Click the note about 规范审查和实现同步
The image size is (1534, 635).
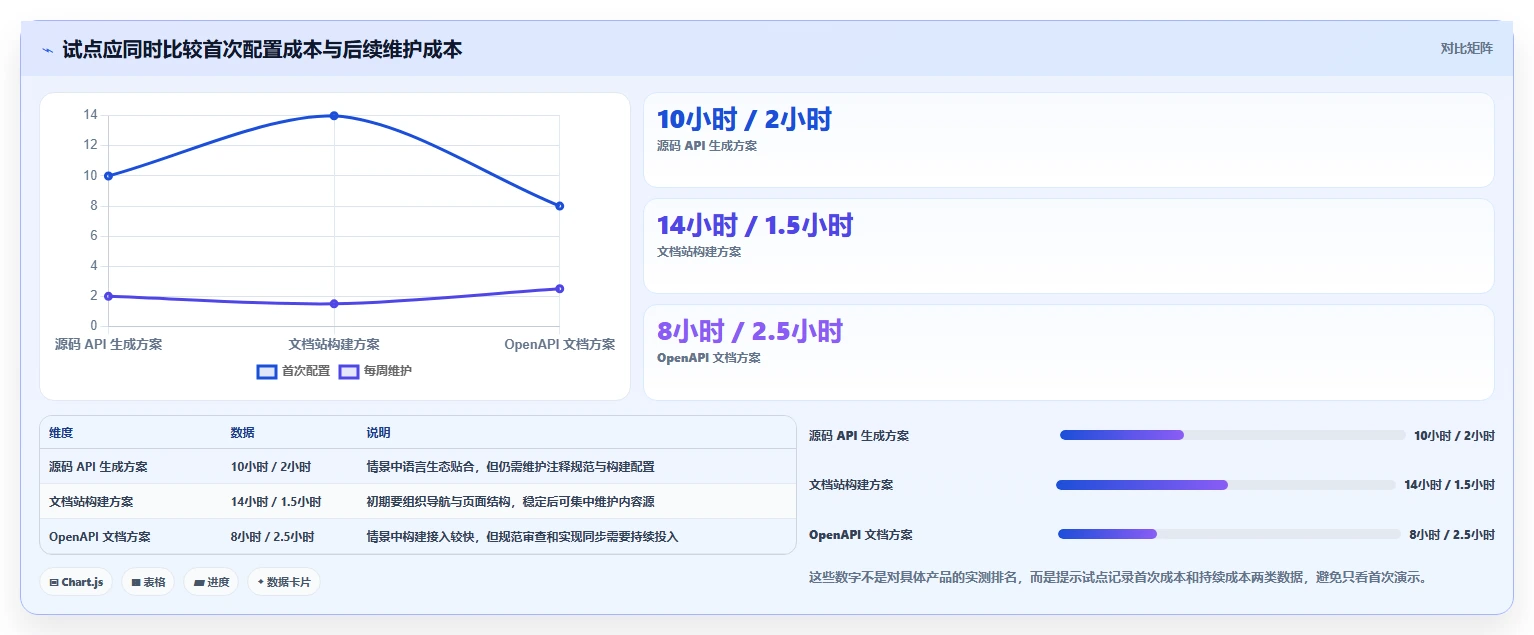coord(522,537)
